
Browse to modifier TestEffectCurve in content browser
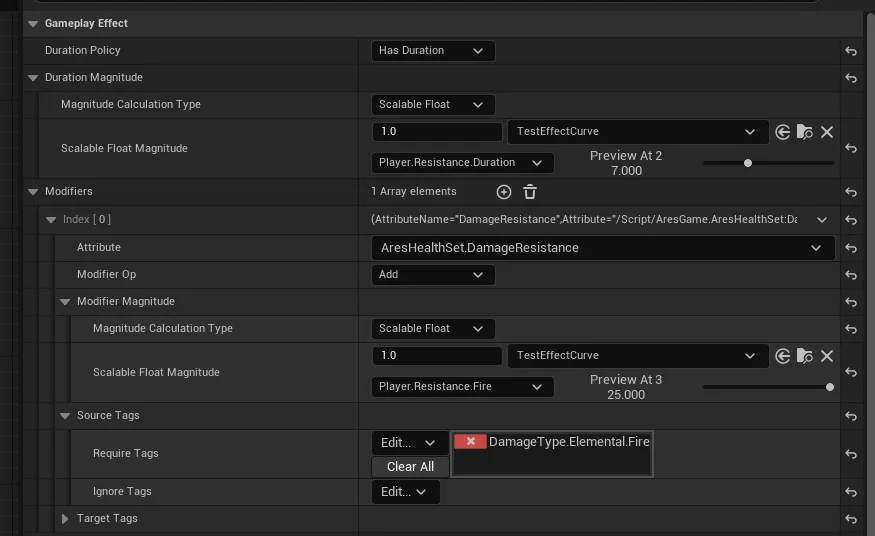pyautogui.click(x=804, y=356)
